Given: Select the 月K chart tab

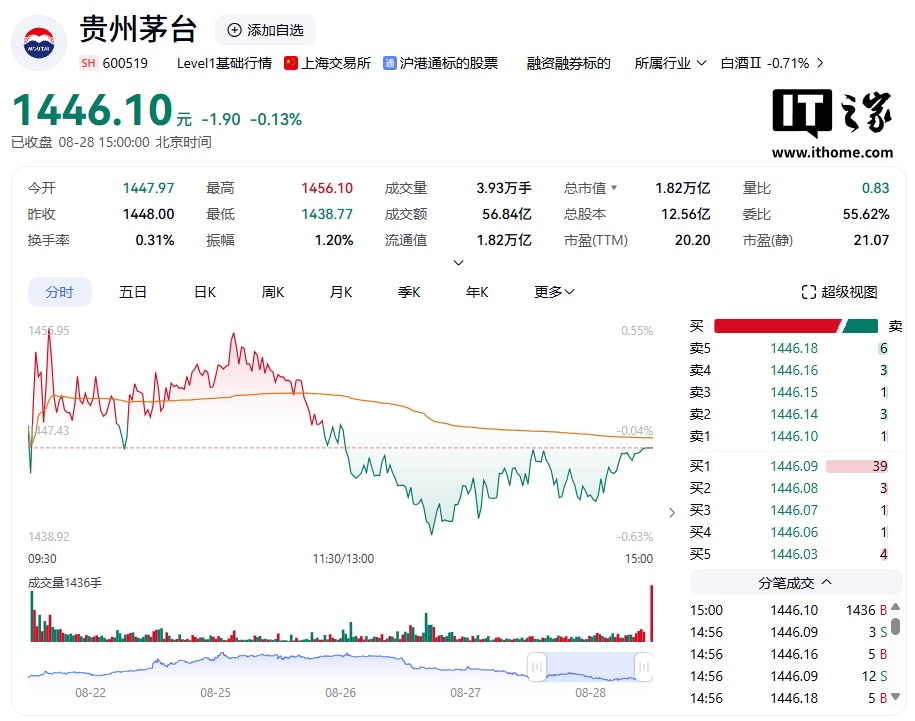Looking at the screenshot, I should tap(341, 292).
